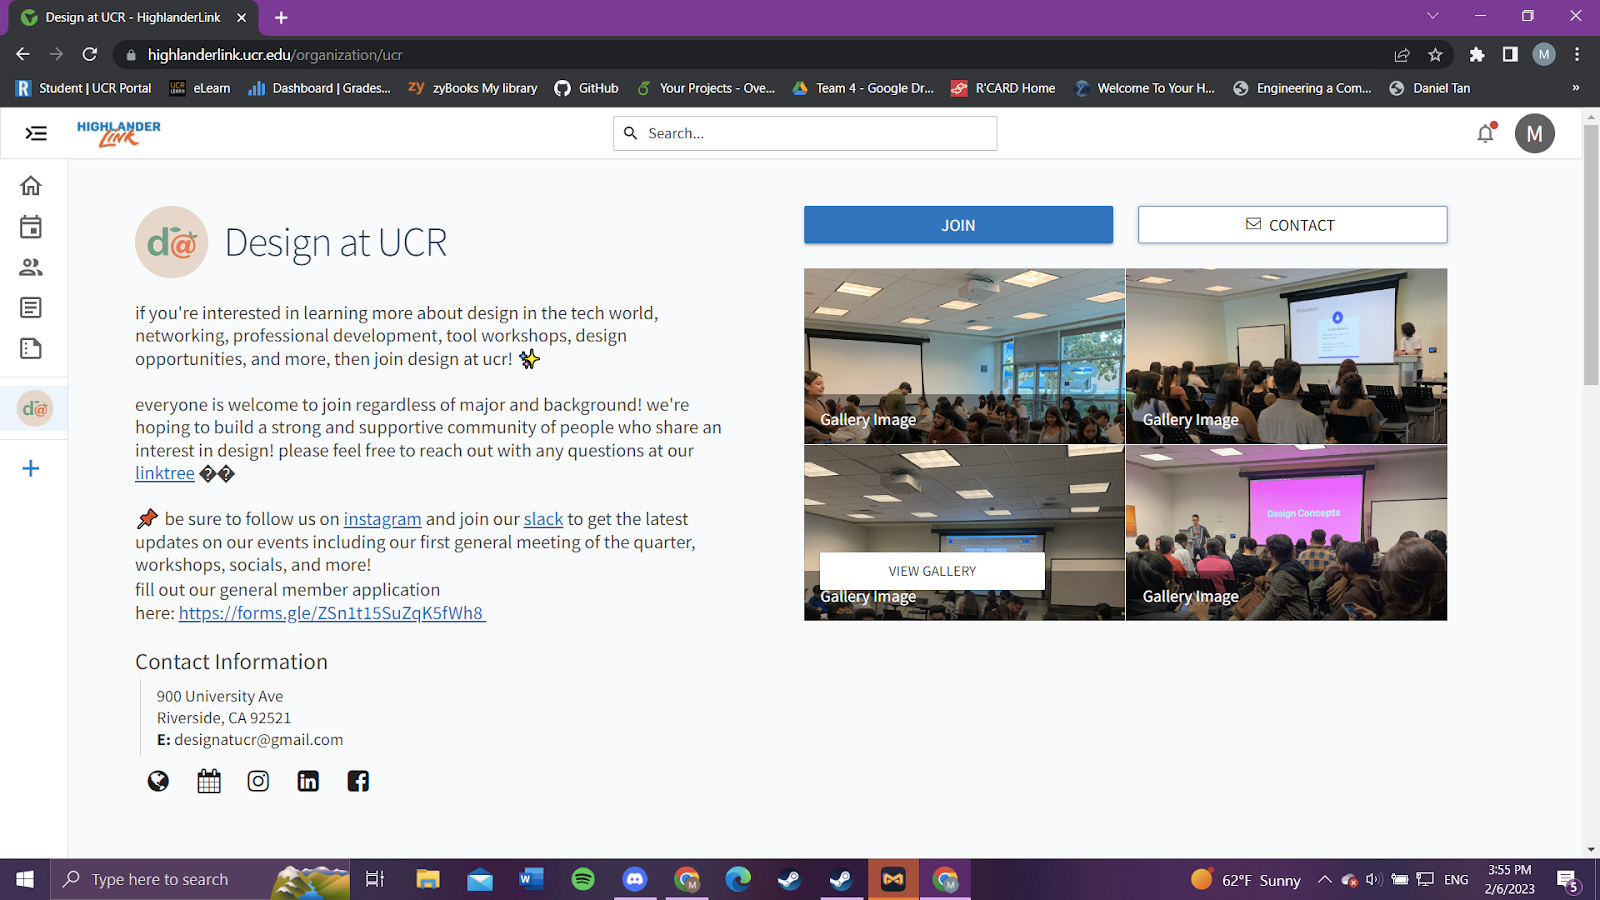Open Organizations people icon in sidebar
The image size is (1600, 900).
31,267
